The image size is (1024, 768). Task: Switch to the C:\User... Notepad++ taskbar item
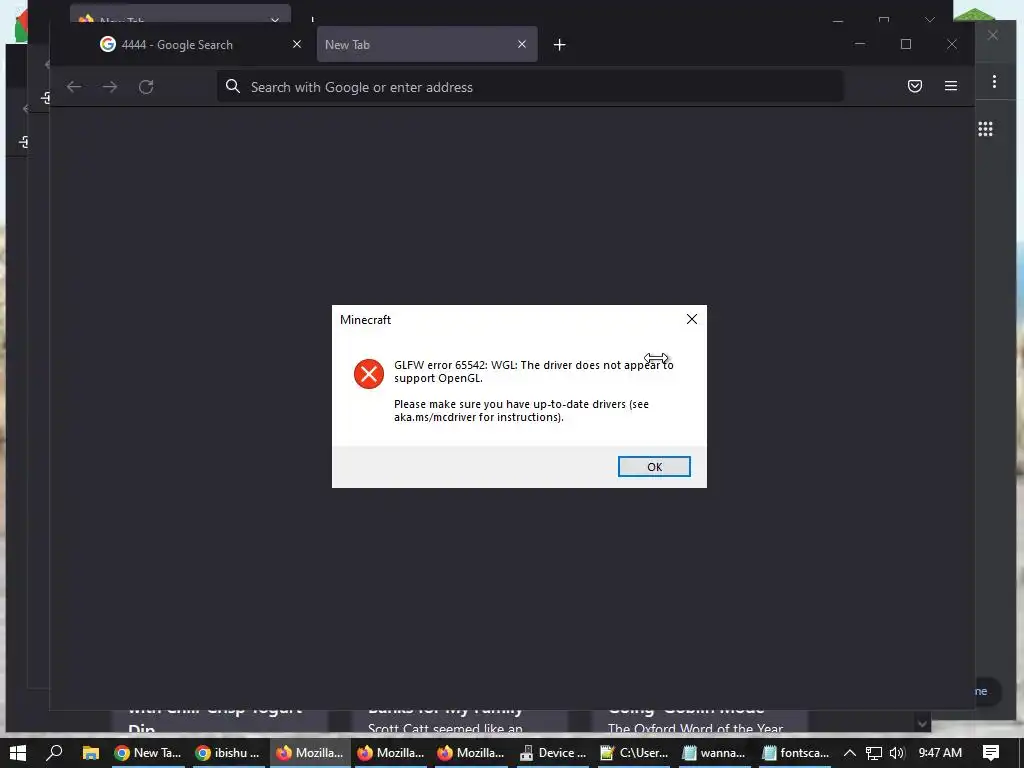634,753
